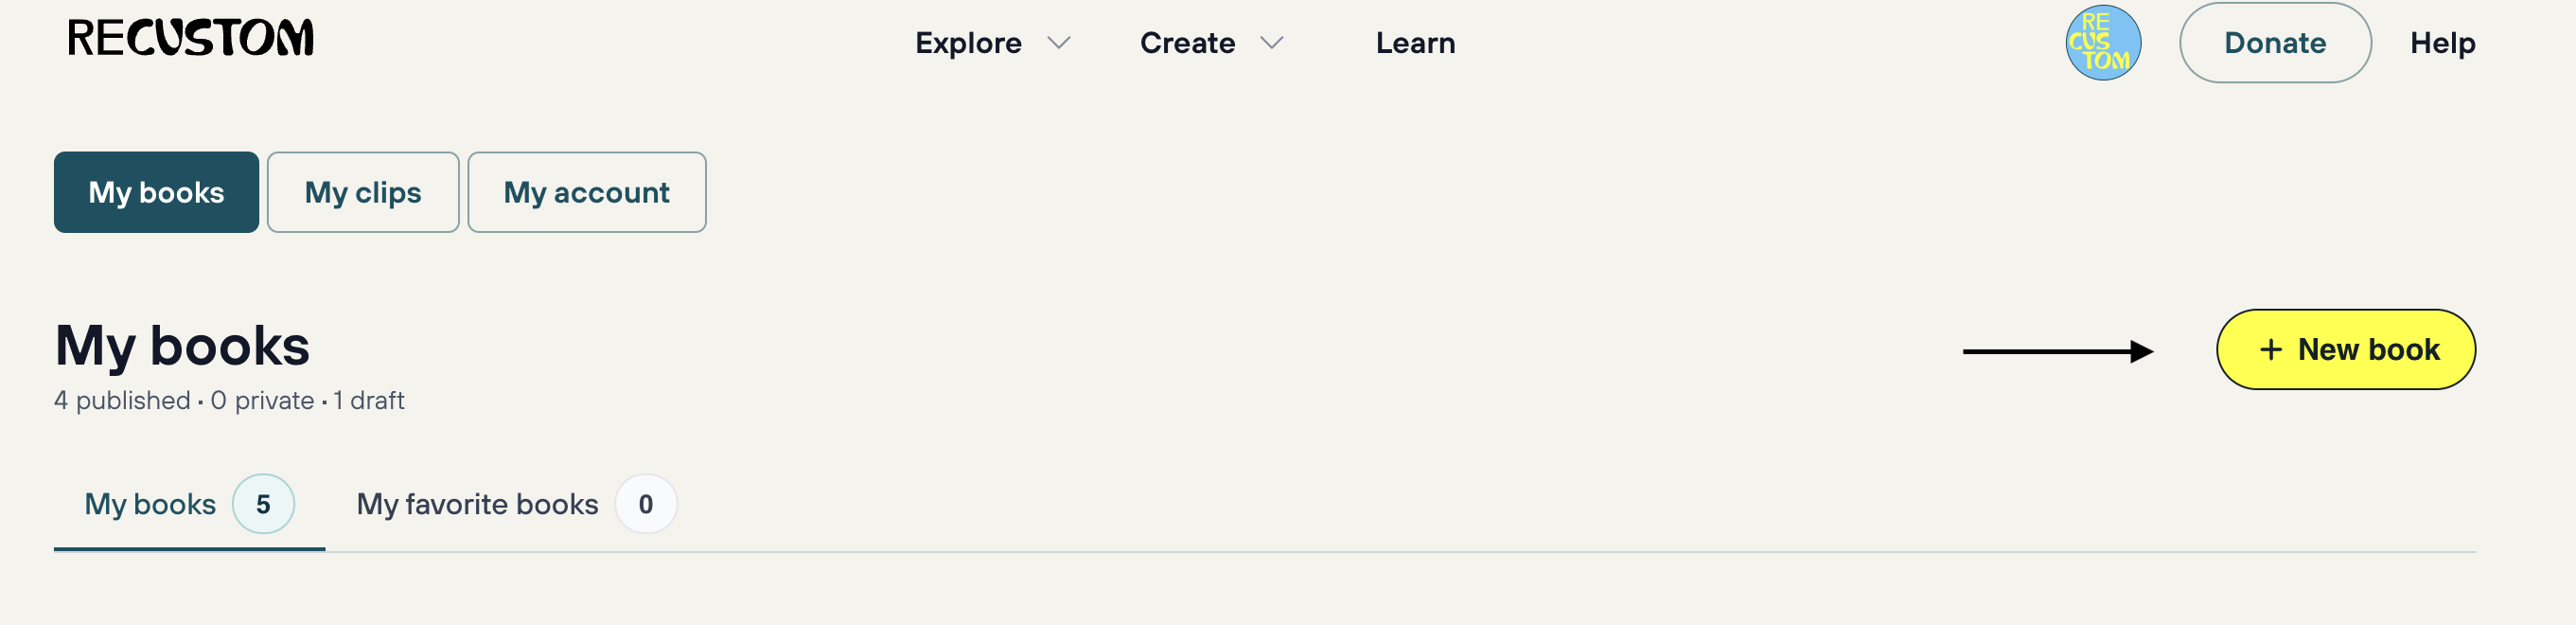The height and width of the screenshot is (625, 2576).
Task: Open the Help page
Action: 2442,43
